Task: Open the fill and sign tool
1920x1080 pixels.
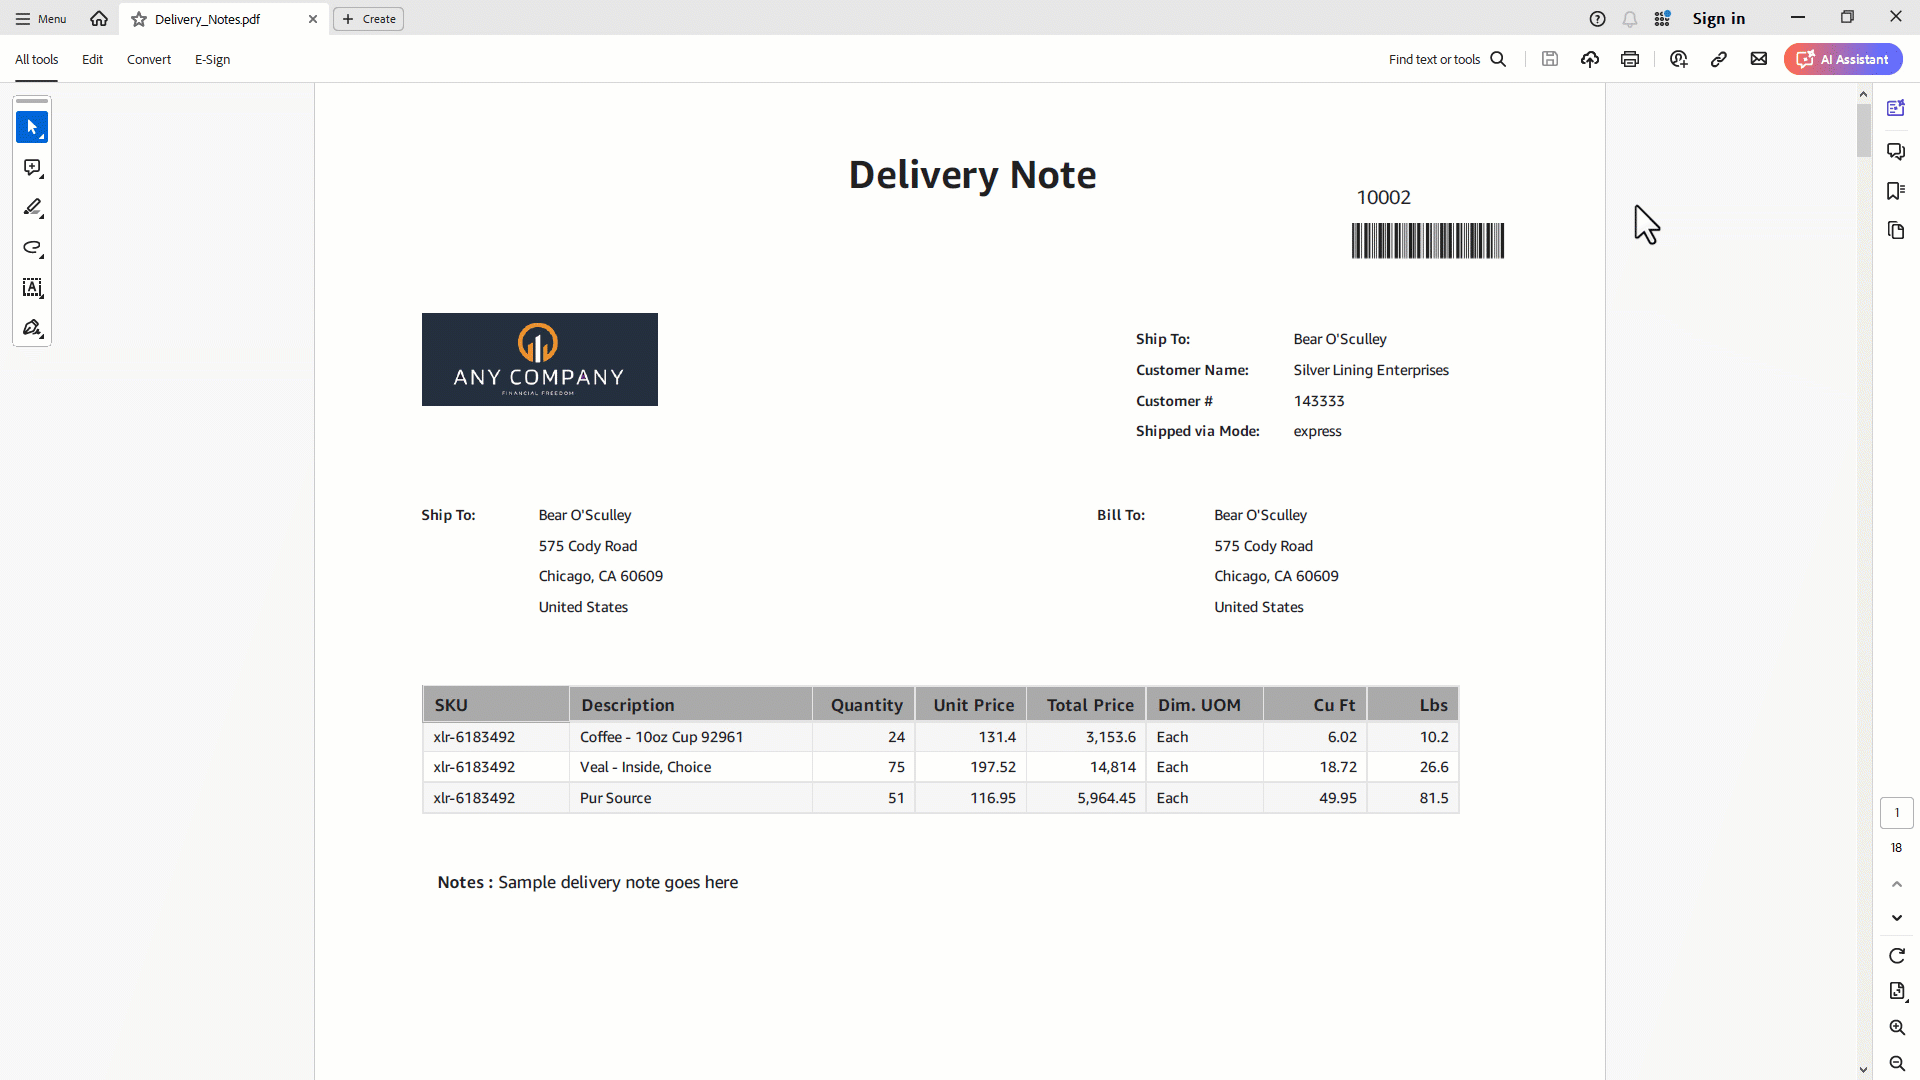Action: (x=32, y=328)
